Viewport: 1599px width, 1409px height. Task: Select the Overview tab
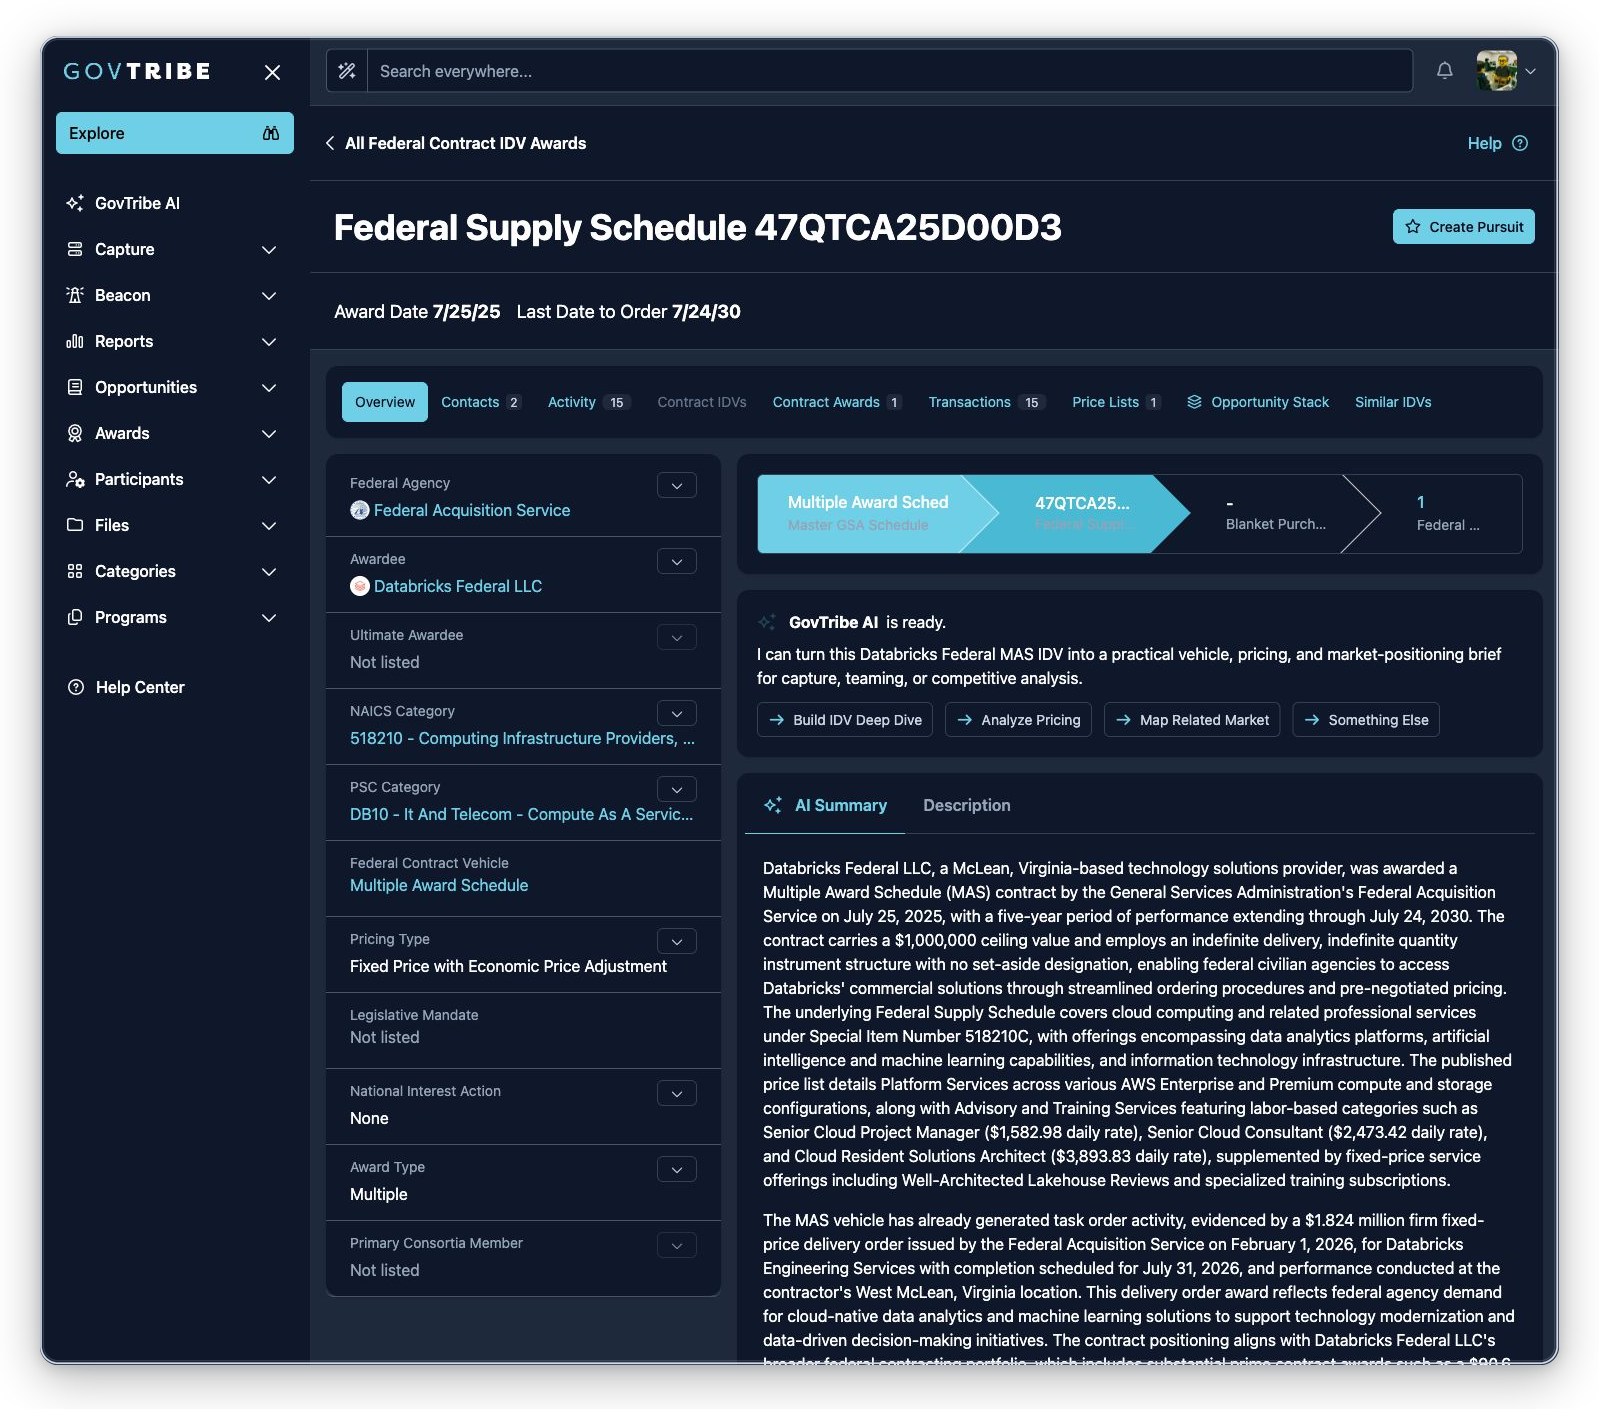385,402
